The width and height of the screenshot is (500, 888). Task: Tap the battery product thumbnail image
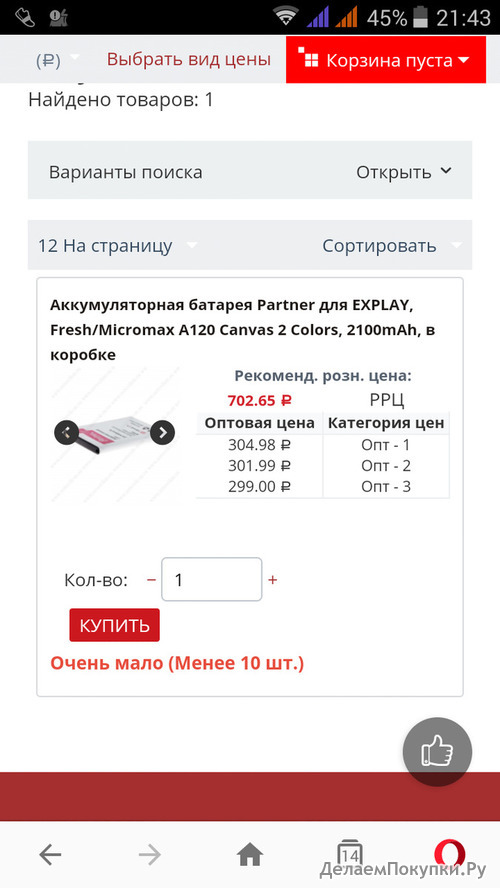click(115, 435)
